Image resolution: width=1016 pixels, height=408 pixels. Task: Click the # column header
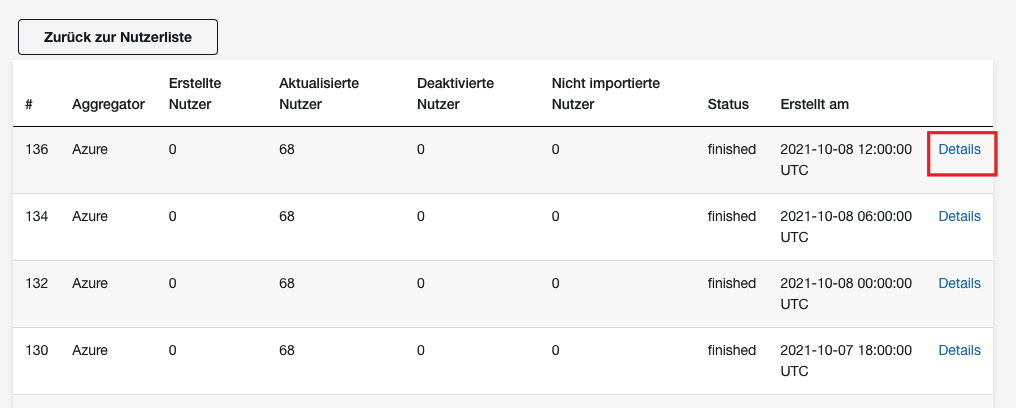[29, 104]
